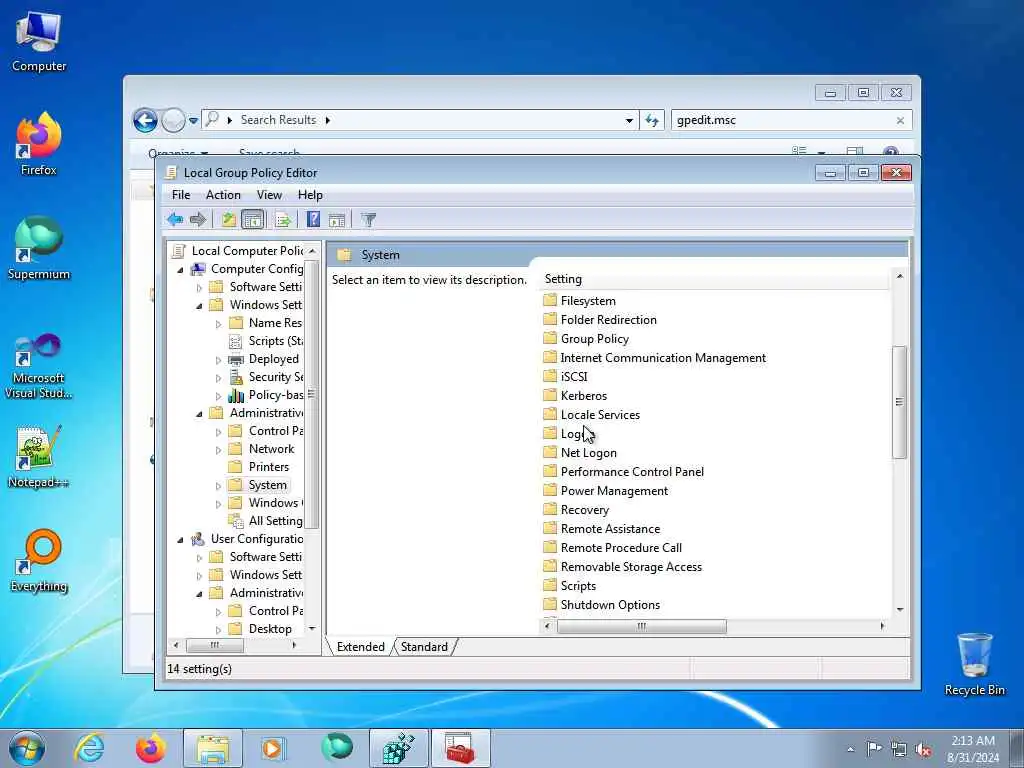The height and width of the screenshot is (768, 1024).
Task: Click the settings list horizontal scrollbar thumb
Action: click(x=641, y=626)
